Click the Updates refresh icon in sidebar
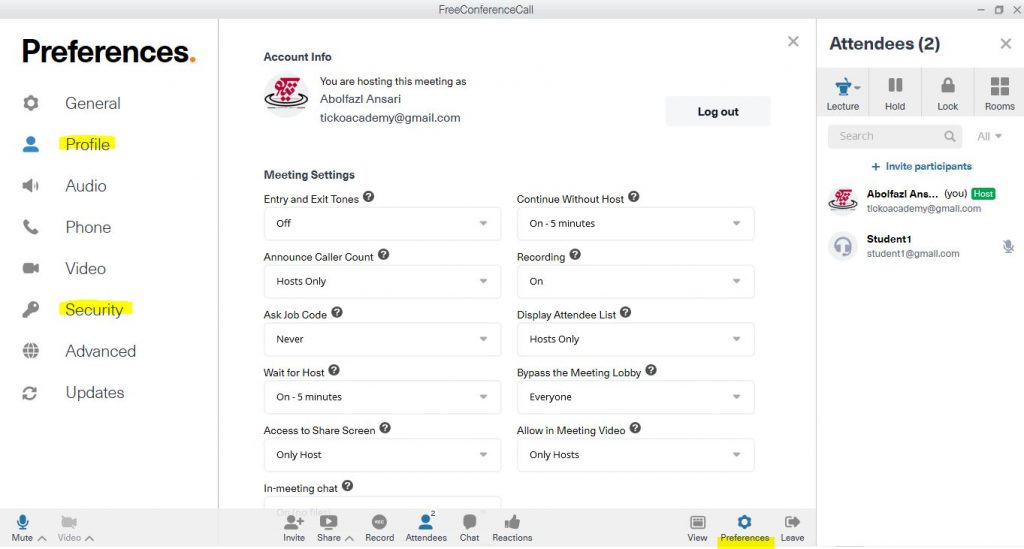Viewport: 1024px width, 549px height. pos(30,393)
